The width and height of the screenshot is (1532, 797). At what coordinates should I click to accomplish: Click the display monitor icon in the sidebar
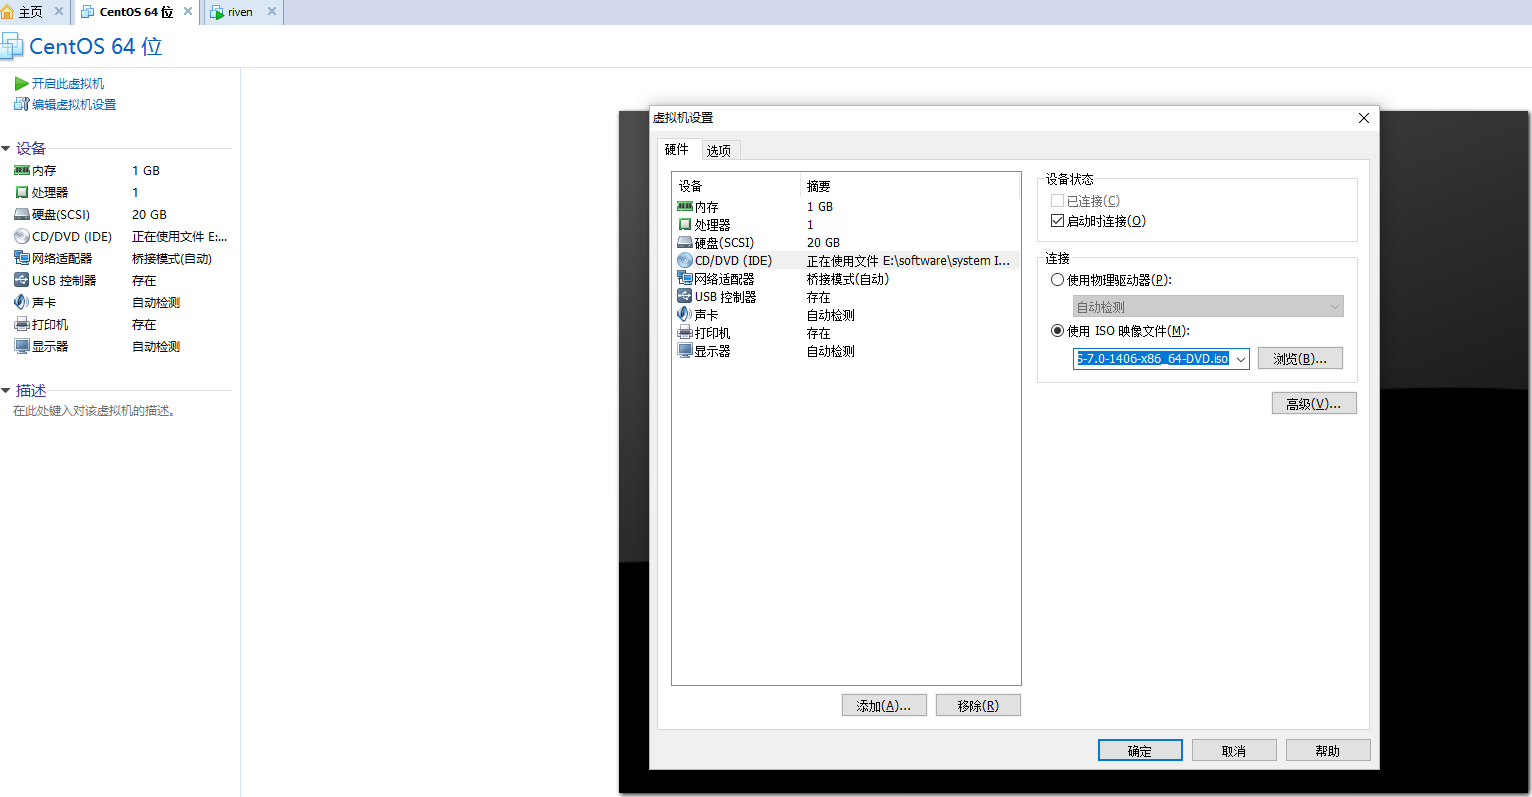[21, 346]
